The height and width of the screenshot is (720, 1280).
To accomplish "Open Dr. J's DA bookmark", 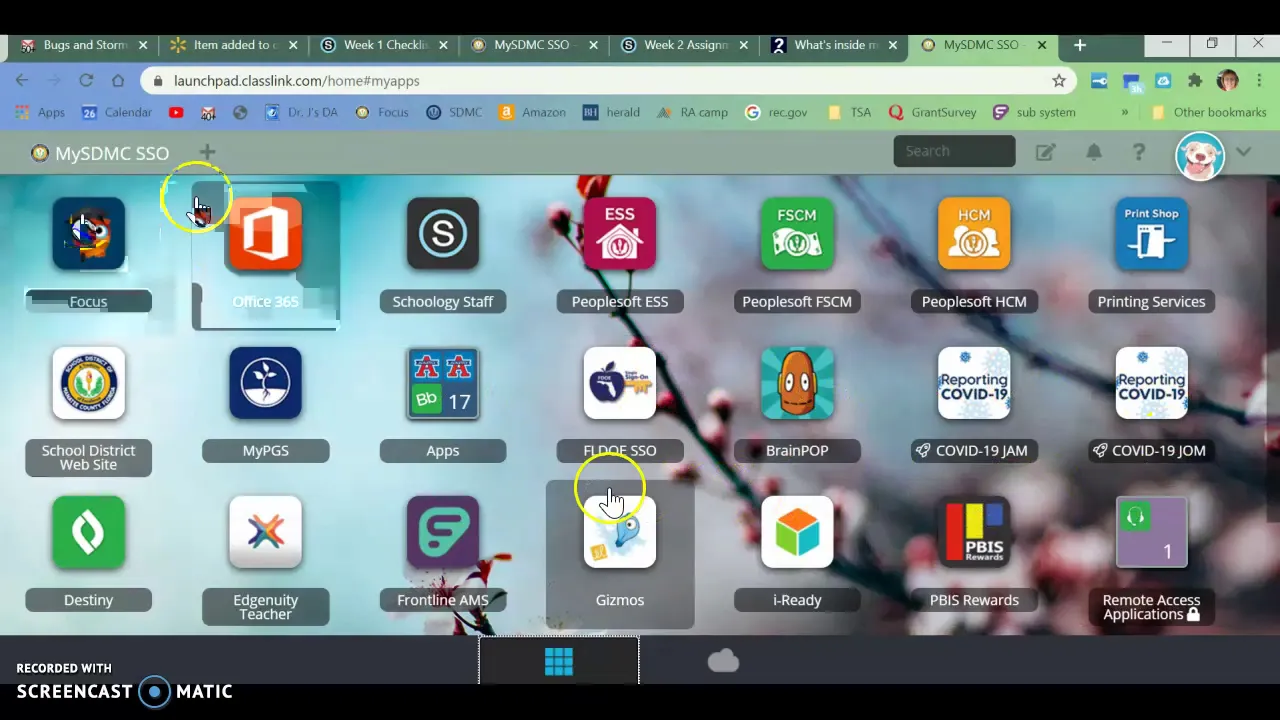I will pyautogui.click(x=301, y=112).
